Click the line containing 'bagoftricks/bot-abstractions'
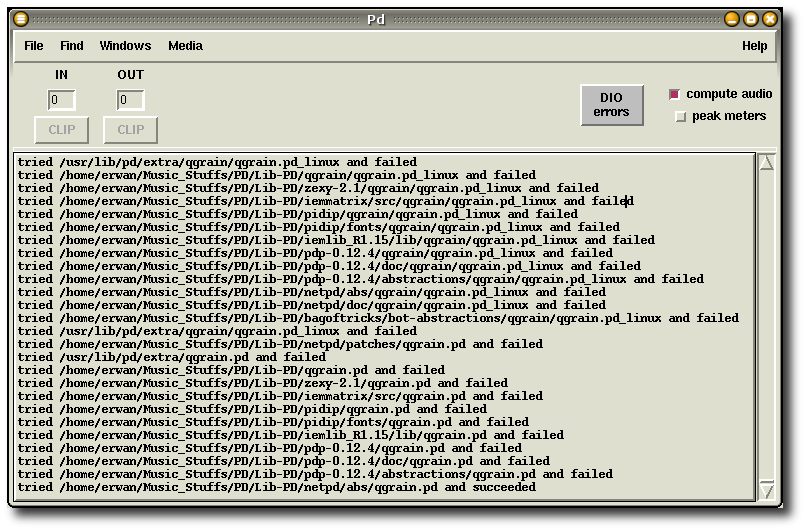Viewport: 806px width, 531px height. tap(378, 318)
